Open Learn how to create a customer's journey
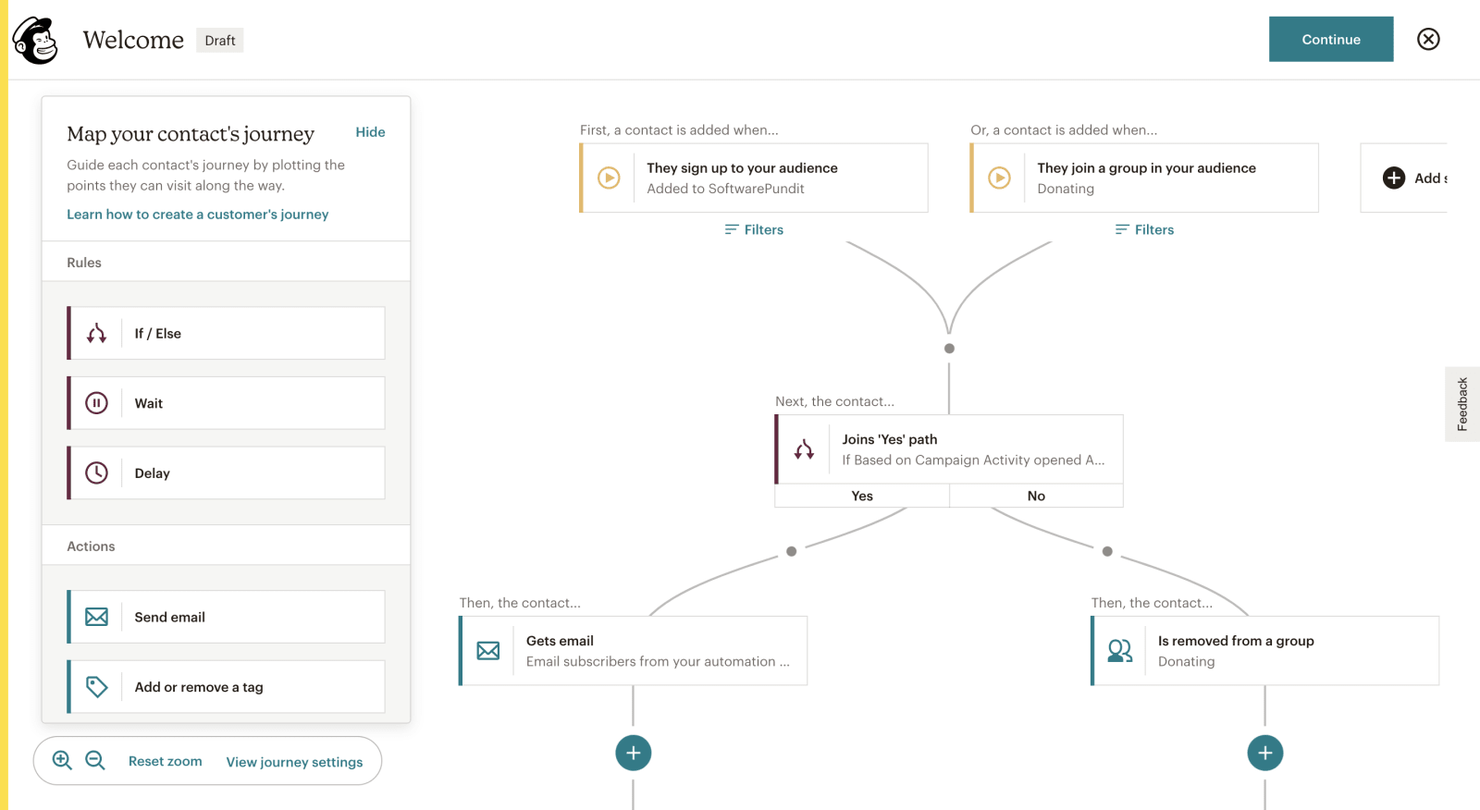This screenshot has width=1480, height=810. pos(197,214)
